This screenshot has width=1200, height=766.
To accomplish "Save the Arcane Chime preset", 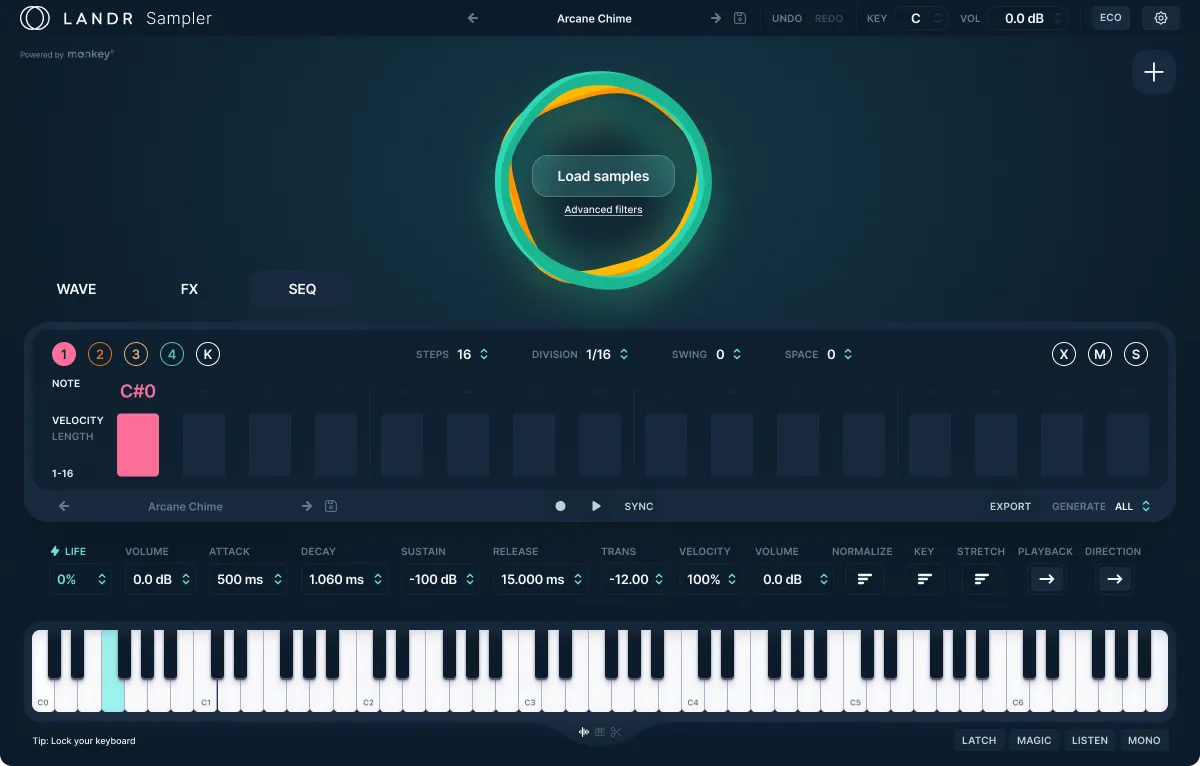I will pyautogui.click(x=739, y=18).
